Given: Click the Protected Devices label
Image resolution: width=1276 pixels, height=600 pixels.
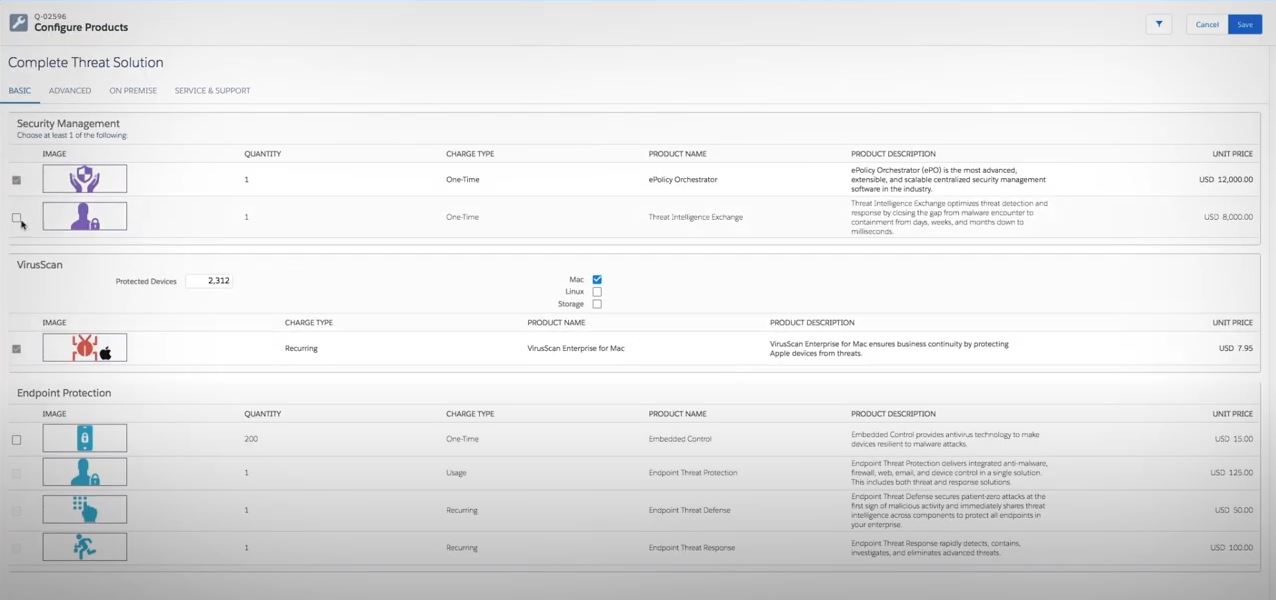Looking at the screenshot, I should (146, 282).
